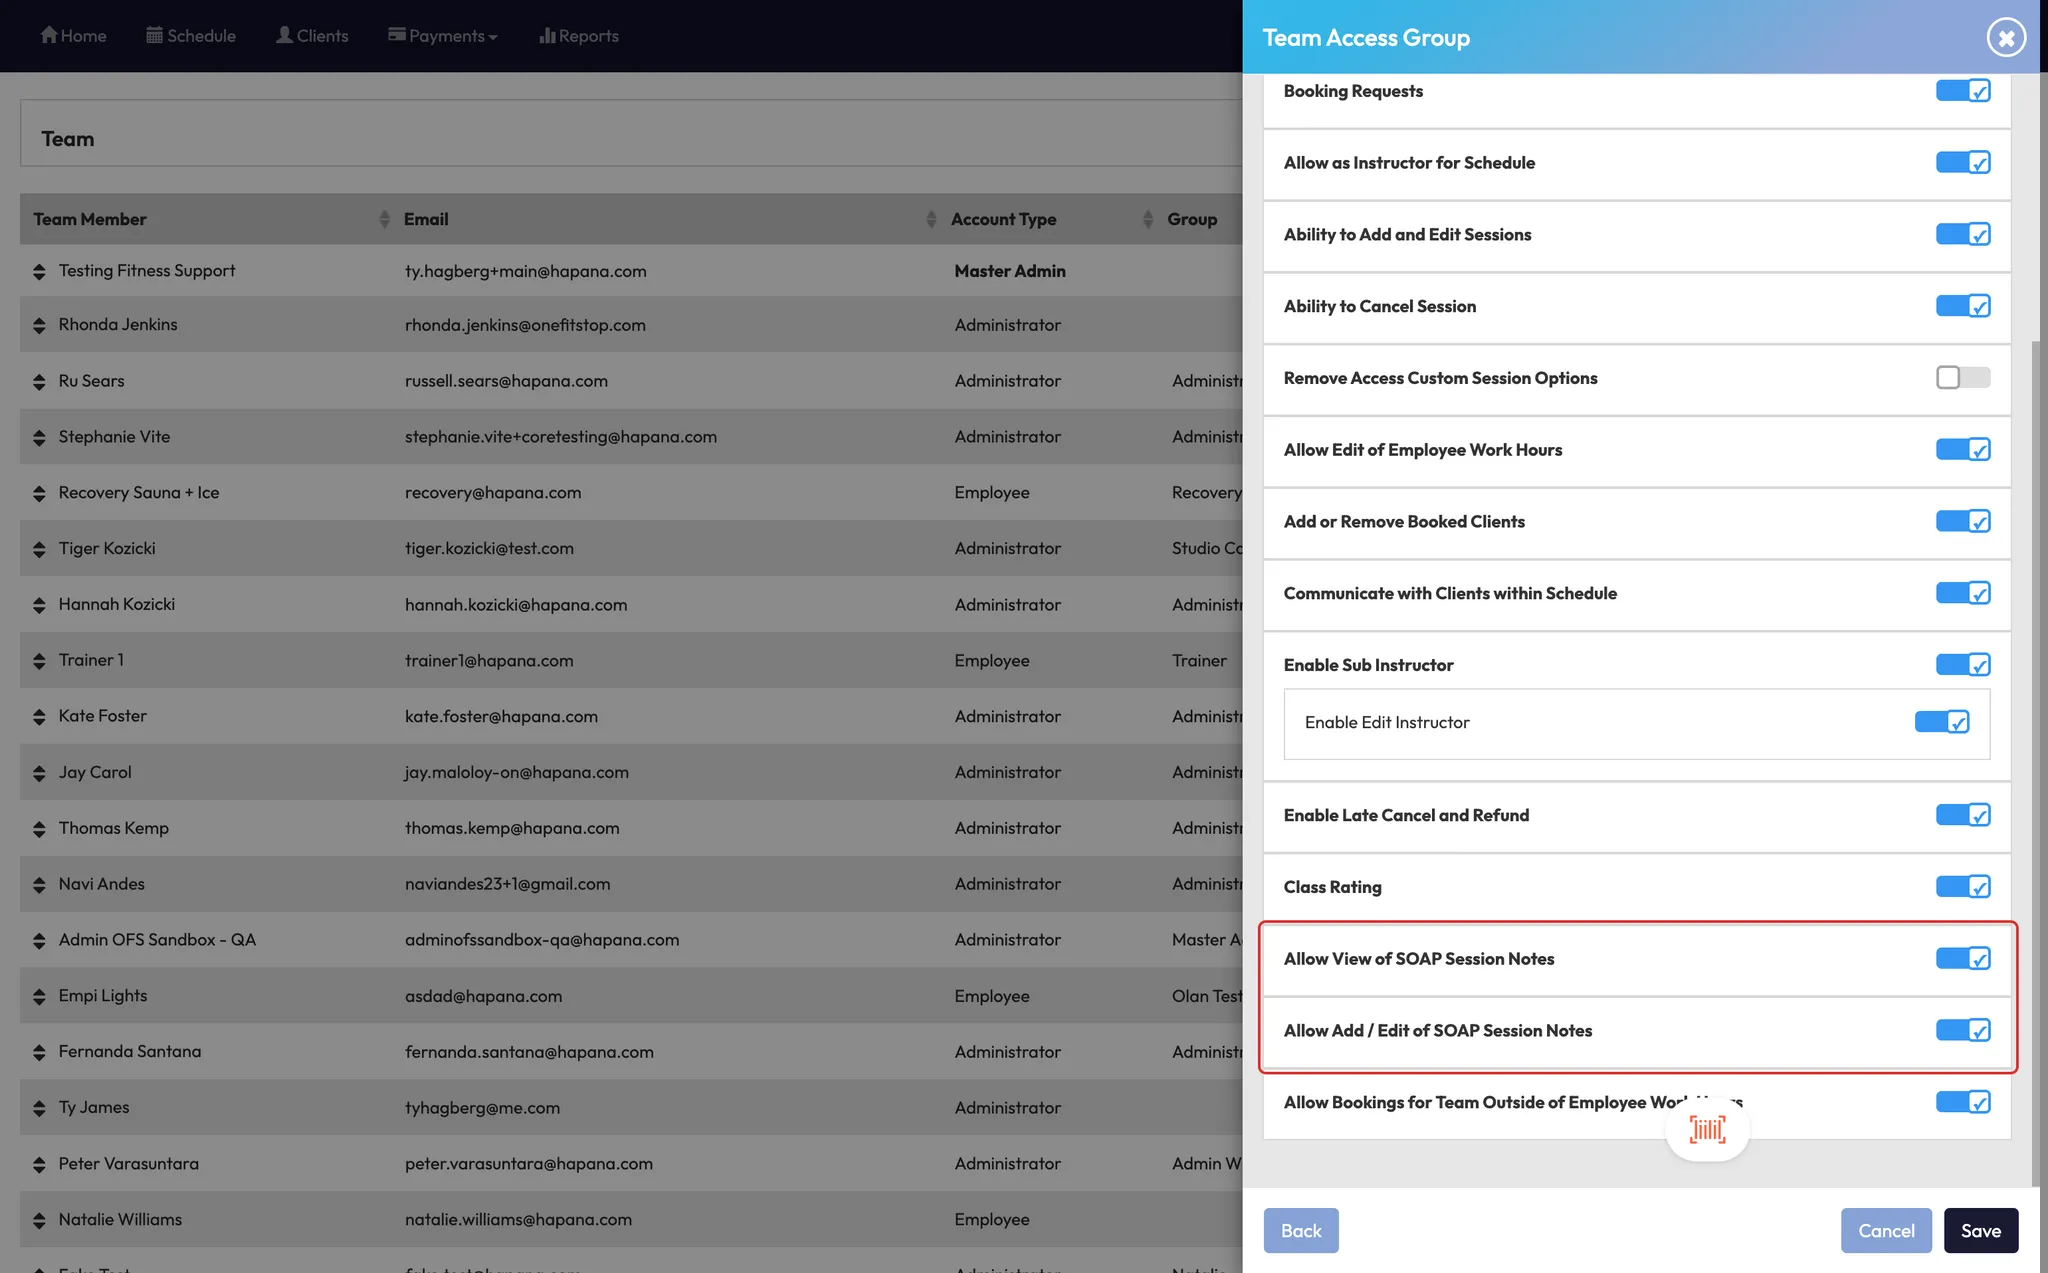Image resolution: width=2048 pixels, height=1273 pixels.
Task: Click reorder handle beside Kate Foster
Action: tap(39, 717)
